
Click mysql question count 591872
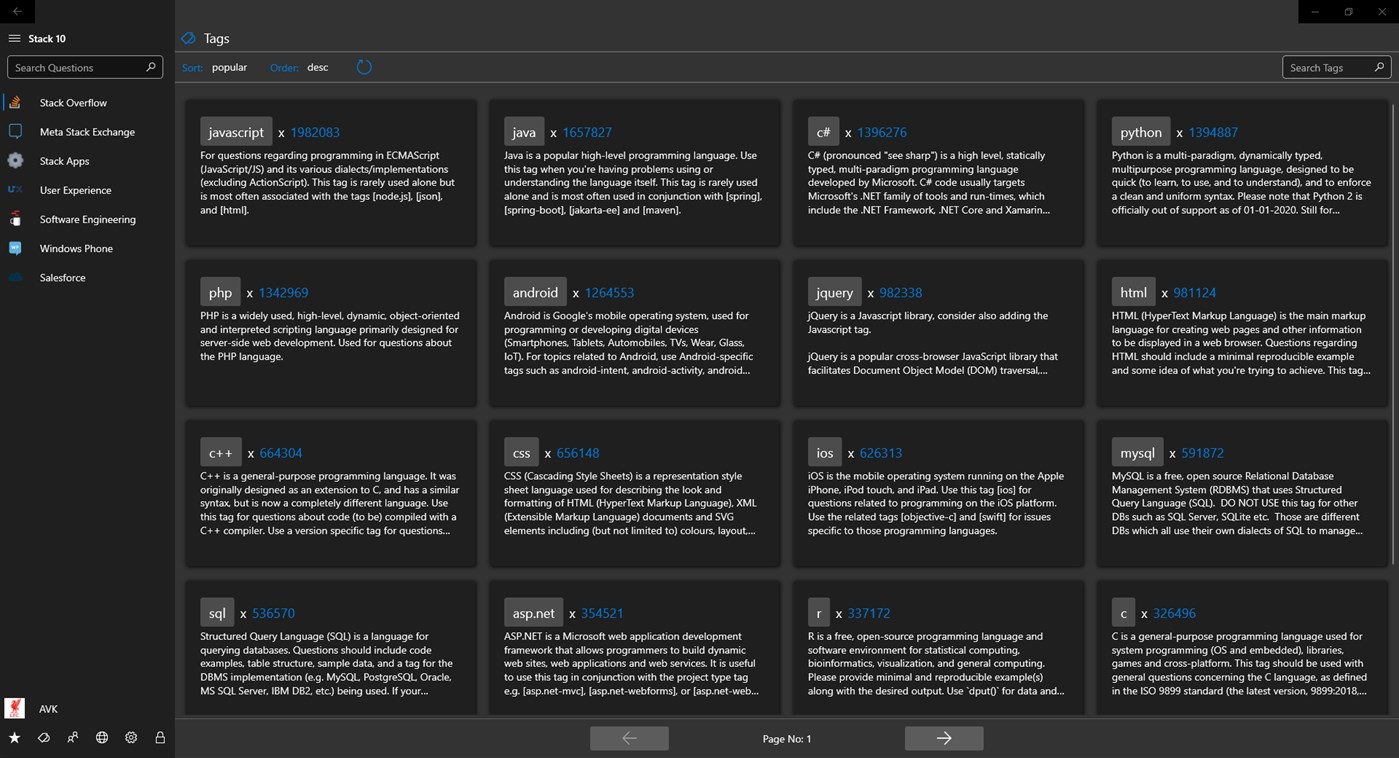(x=1202, y=452)
